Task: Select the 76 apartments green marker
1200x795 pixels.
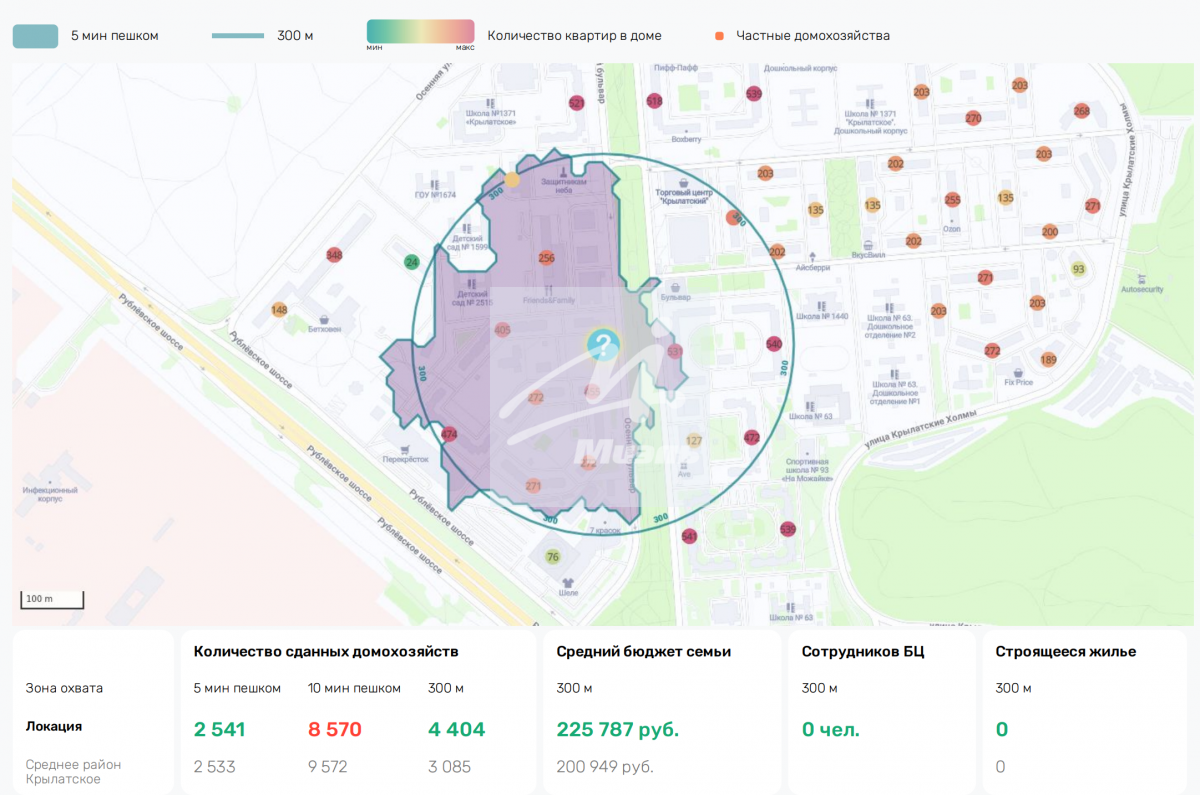Action: coord(553,556)
